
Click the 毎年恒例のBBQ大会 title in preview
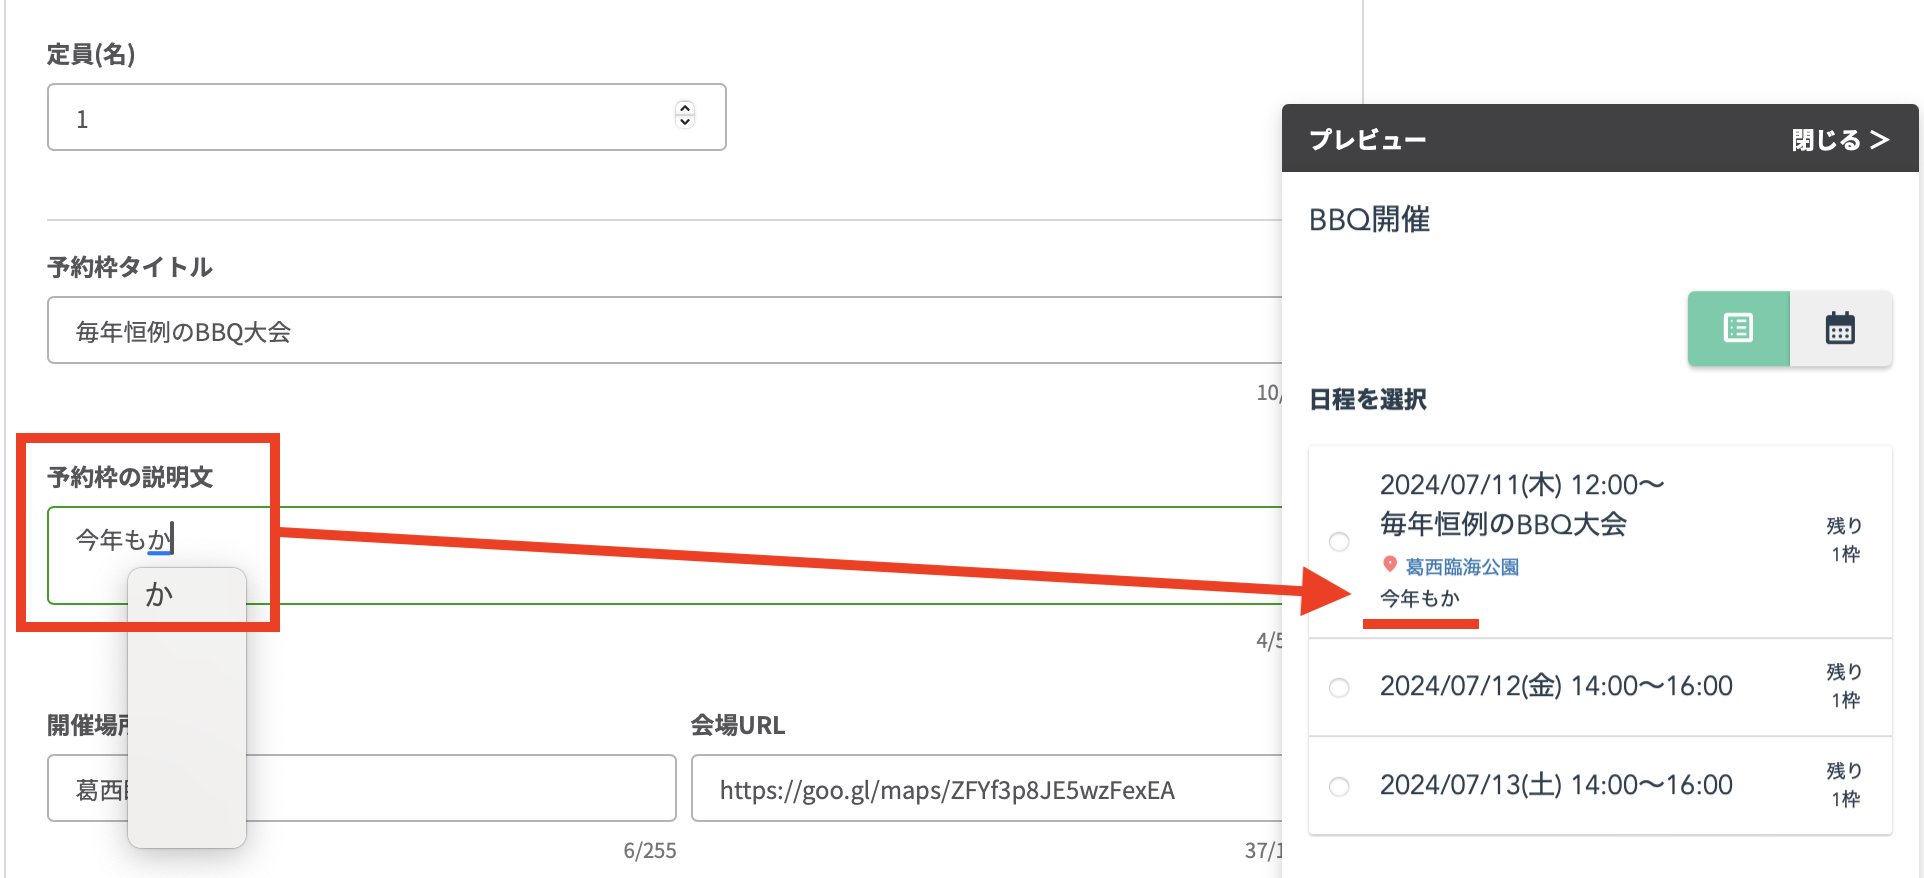[1503, 524]
